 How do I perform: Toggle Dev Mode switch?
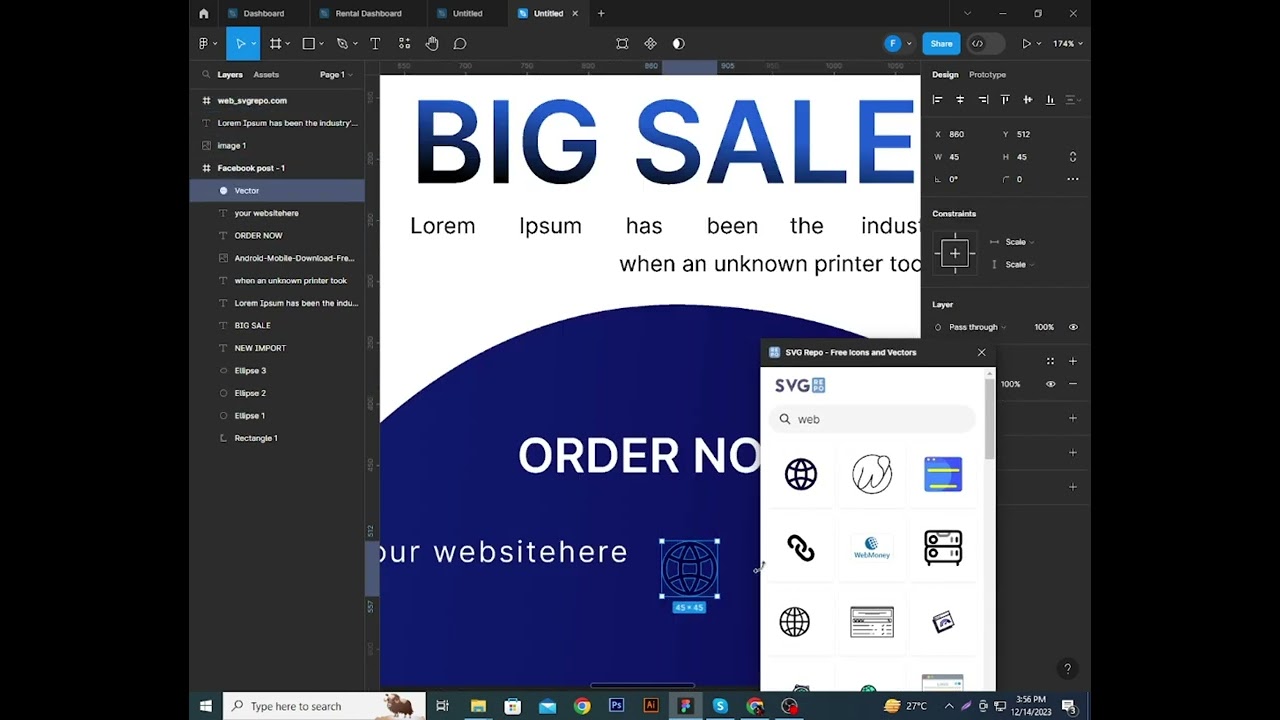pyautogui.click(x=985, y=44)
